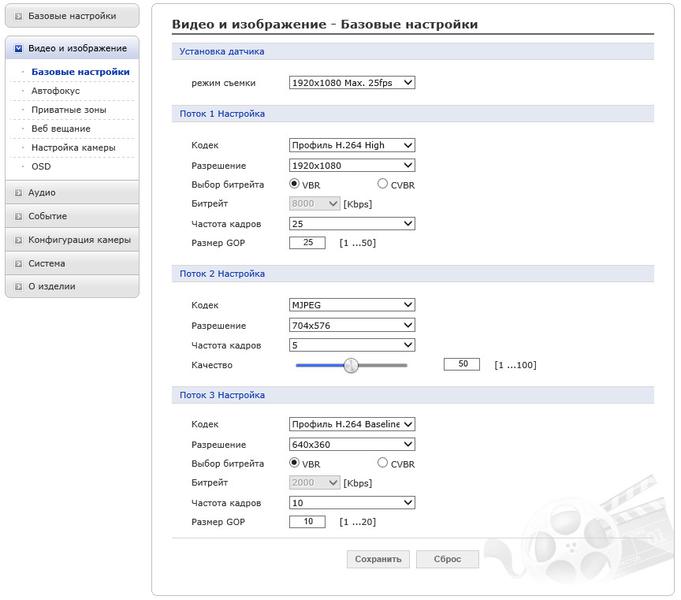Image resolution: width=681 pixels, height=600 pixels.
Task: Click the [1 ...20] GOP range text
Action: 357,522
